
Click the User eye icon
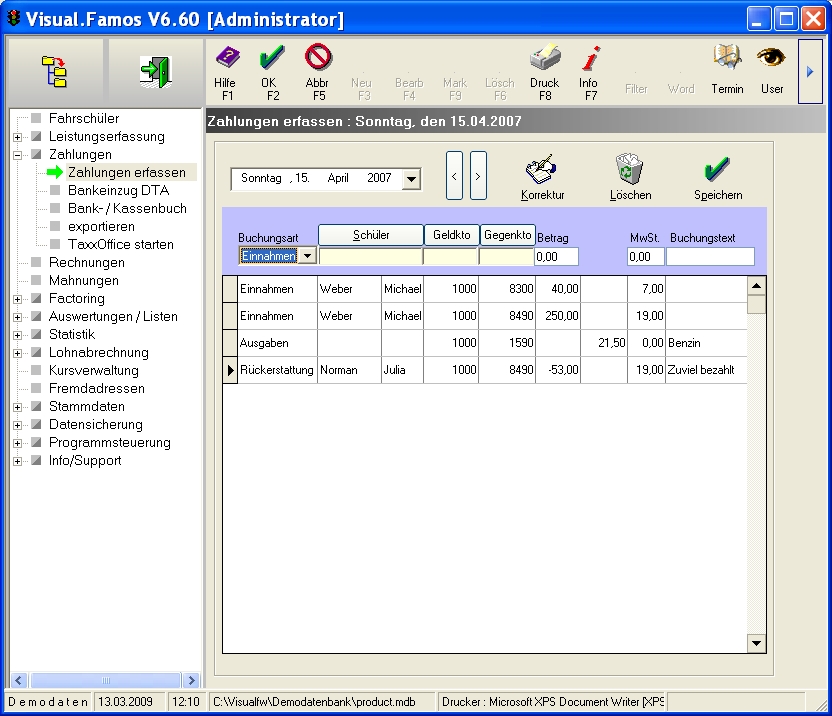(x=771, y=58)
